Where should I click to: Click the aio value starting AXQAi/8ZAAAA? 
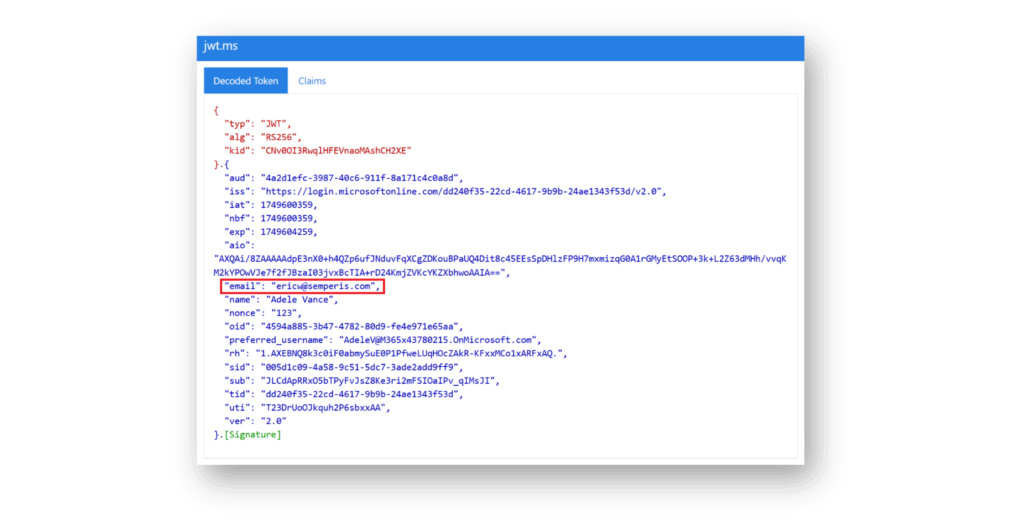pyautogui.click(x=500, y=266)
